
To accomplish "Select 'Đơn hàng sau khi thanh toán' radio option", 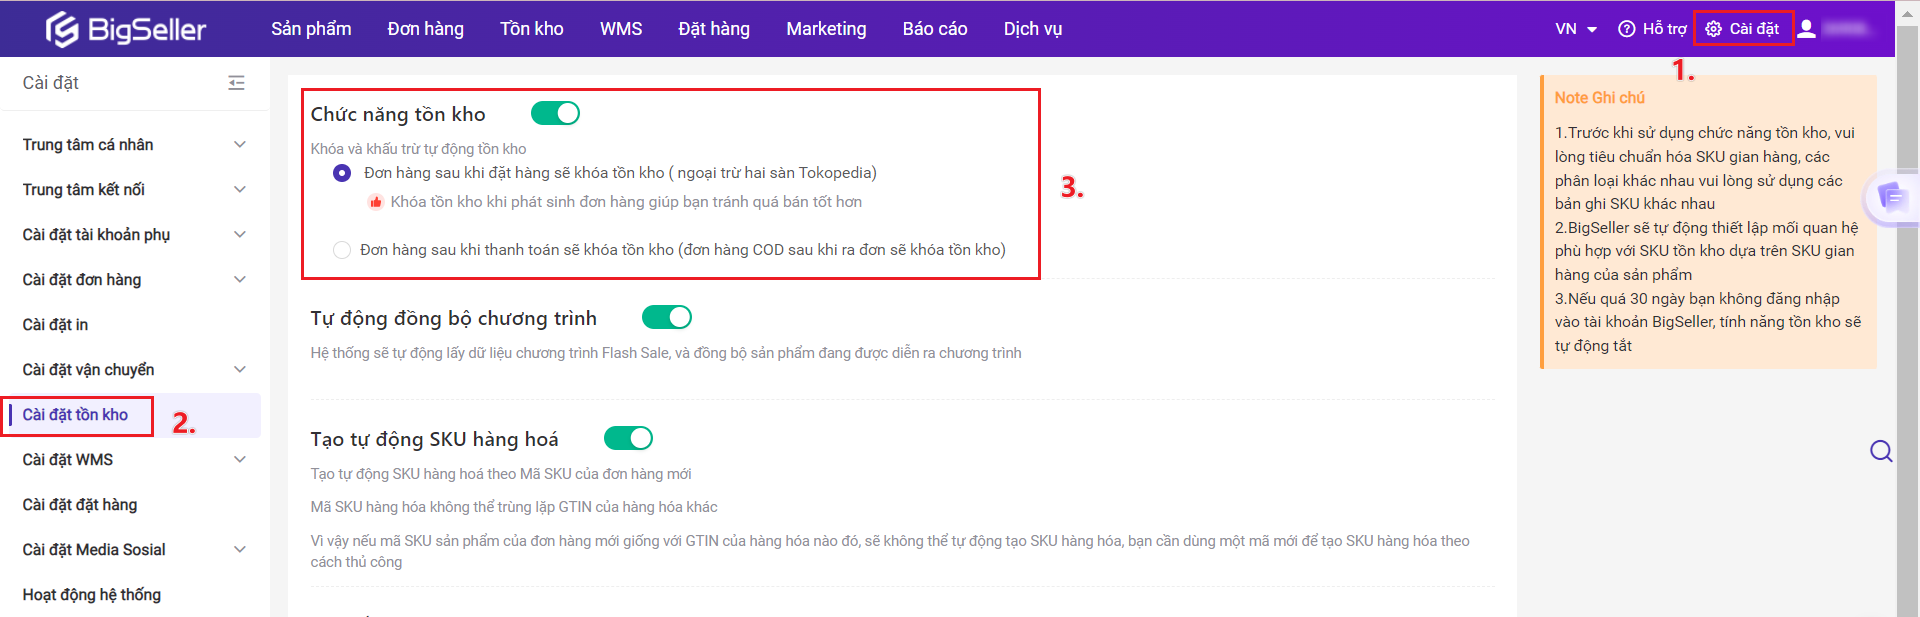I will point(342,250).
